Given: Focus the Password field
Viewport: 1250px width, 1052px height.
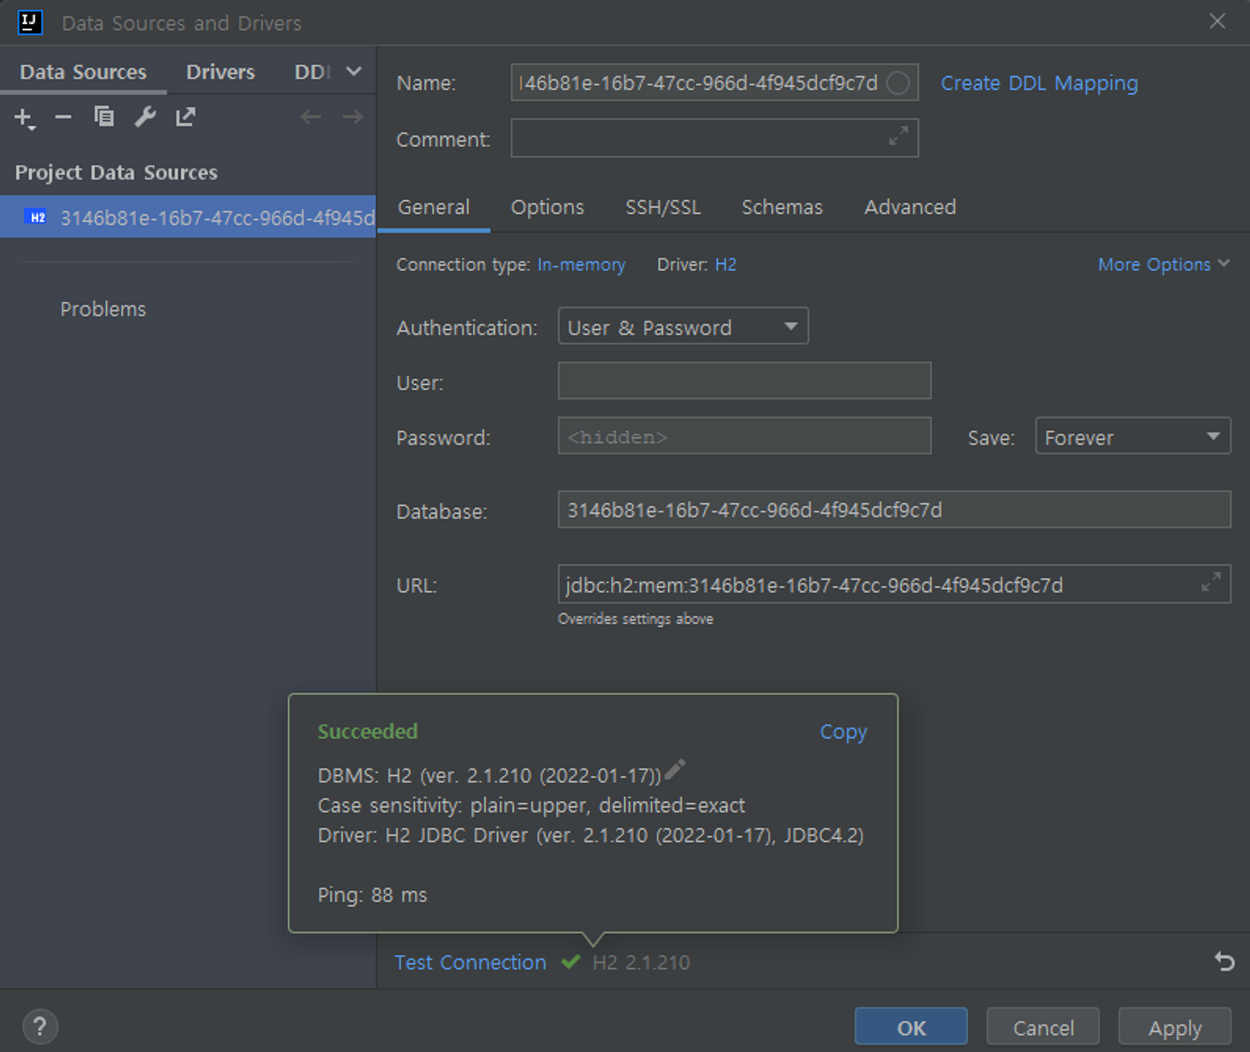Looking at the screenshot, I should (x=744, y=436).
